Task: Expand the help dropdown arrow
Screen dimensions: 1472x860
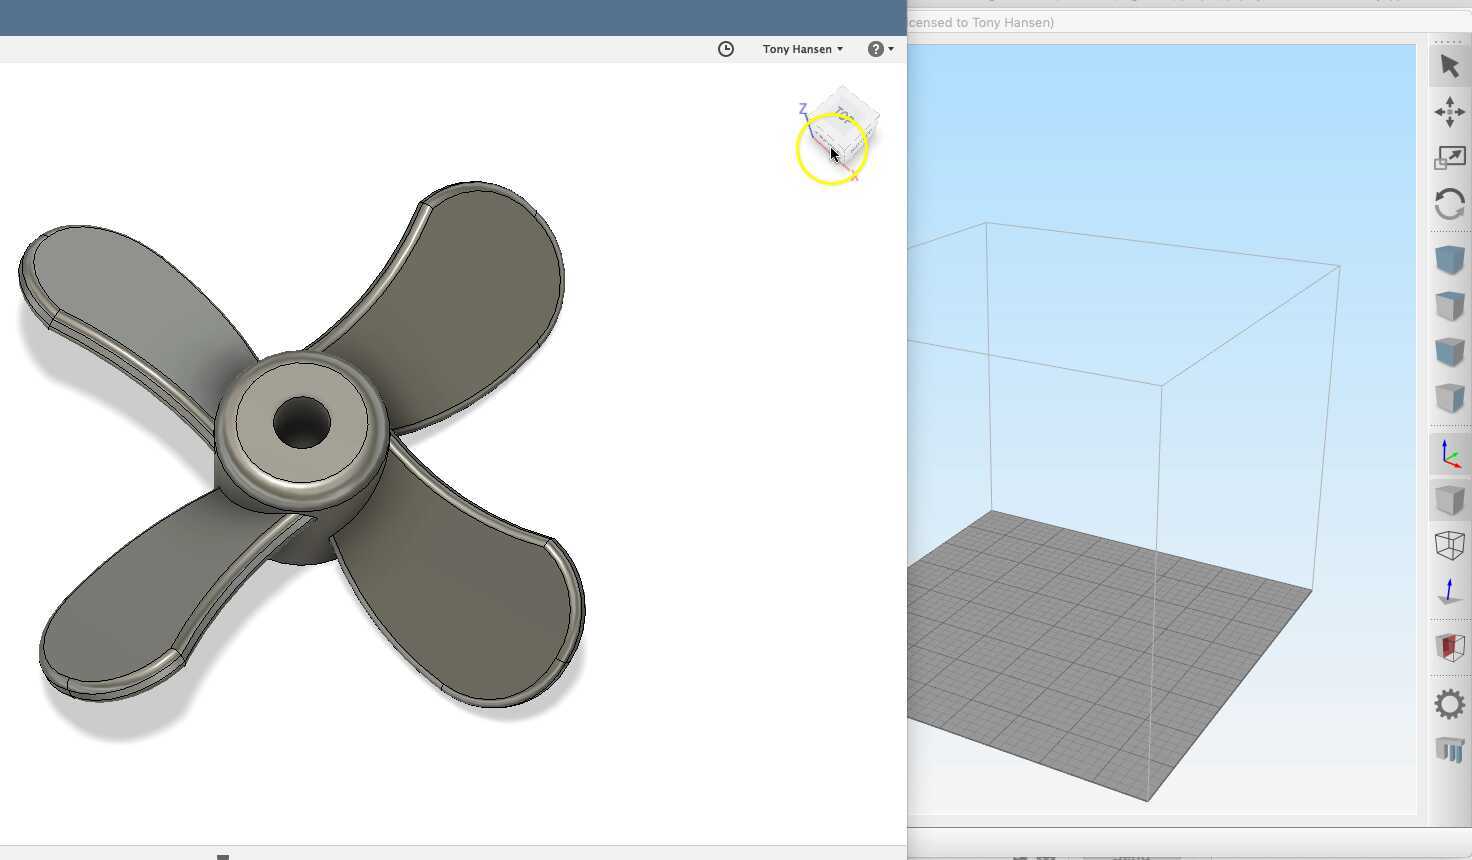Action: (x=891, y=48)
